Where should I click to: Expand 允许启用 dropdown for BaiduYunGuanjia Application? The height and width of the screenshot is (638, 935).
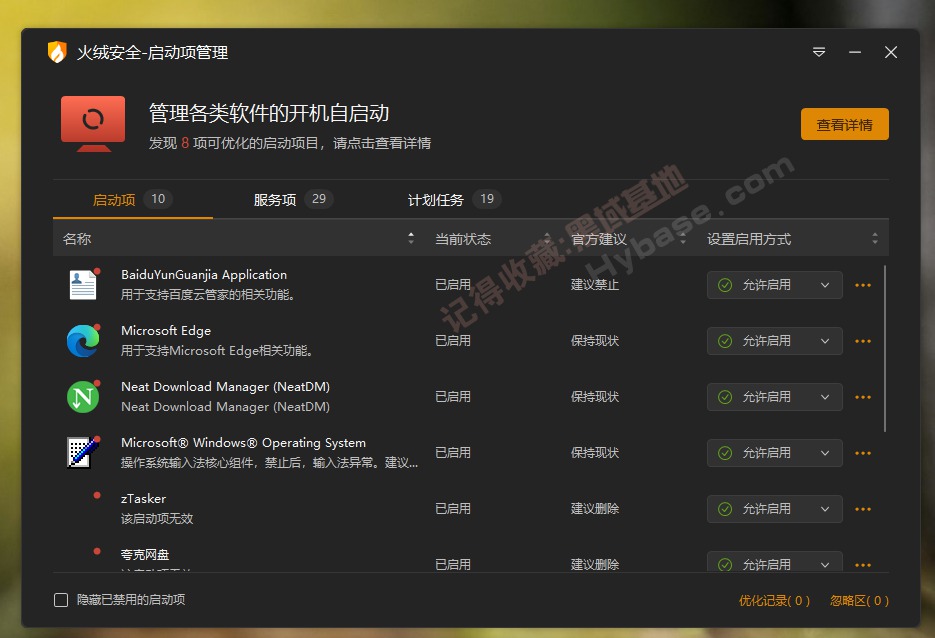pos(775,285)
